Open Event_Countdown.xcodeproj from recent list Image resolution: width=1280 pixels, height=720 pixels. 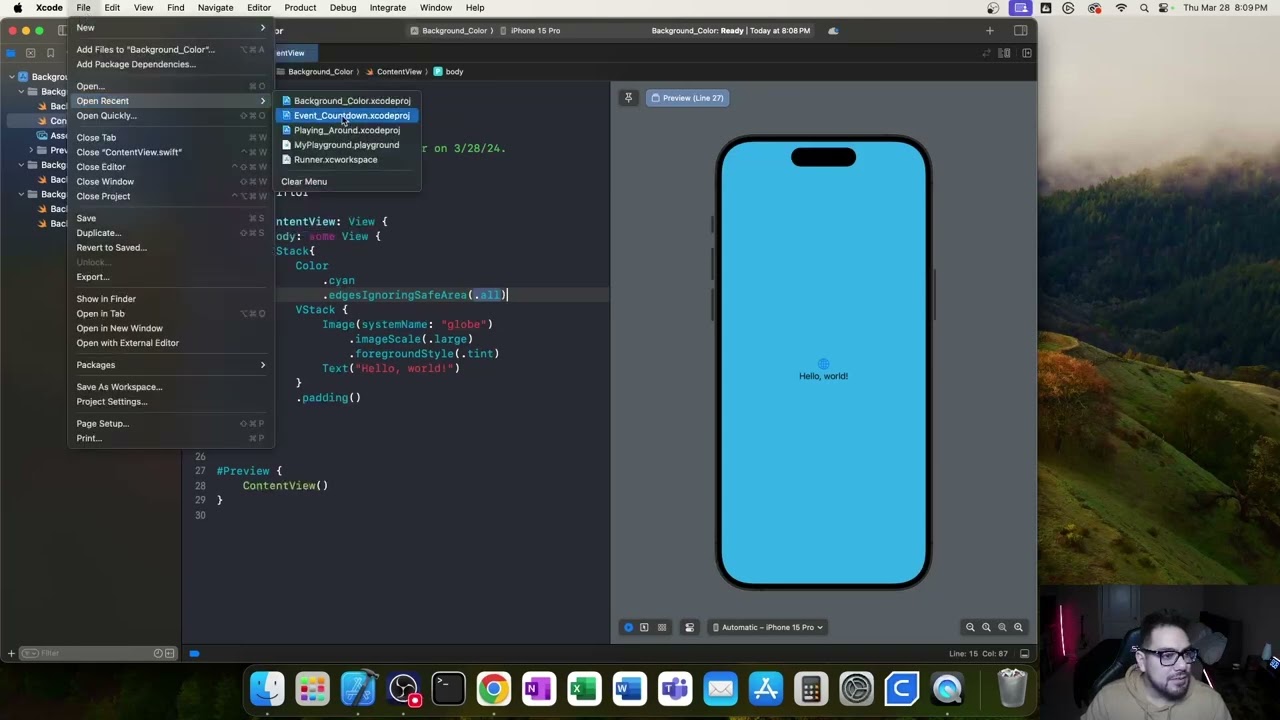[346, 115]
